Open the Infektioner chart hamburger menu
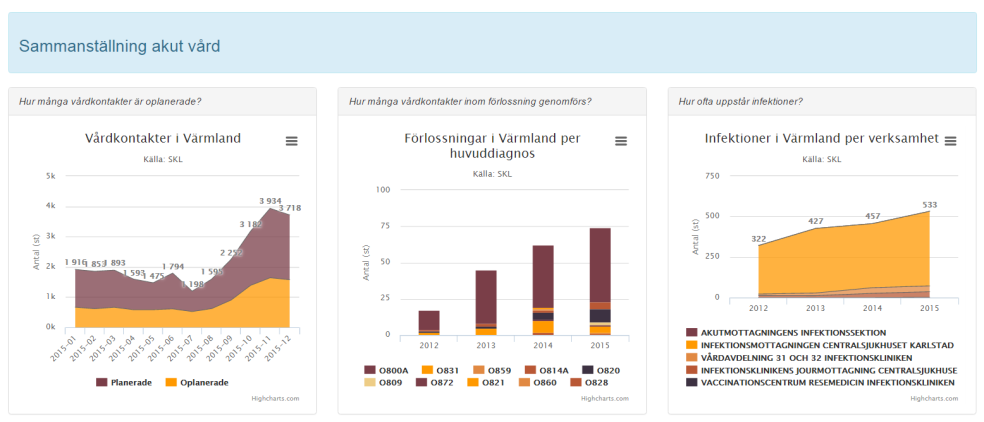Image resolution: width=984 pixels, height=422 pixels. point(950,141)
